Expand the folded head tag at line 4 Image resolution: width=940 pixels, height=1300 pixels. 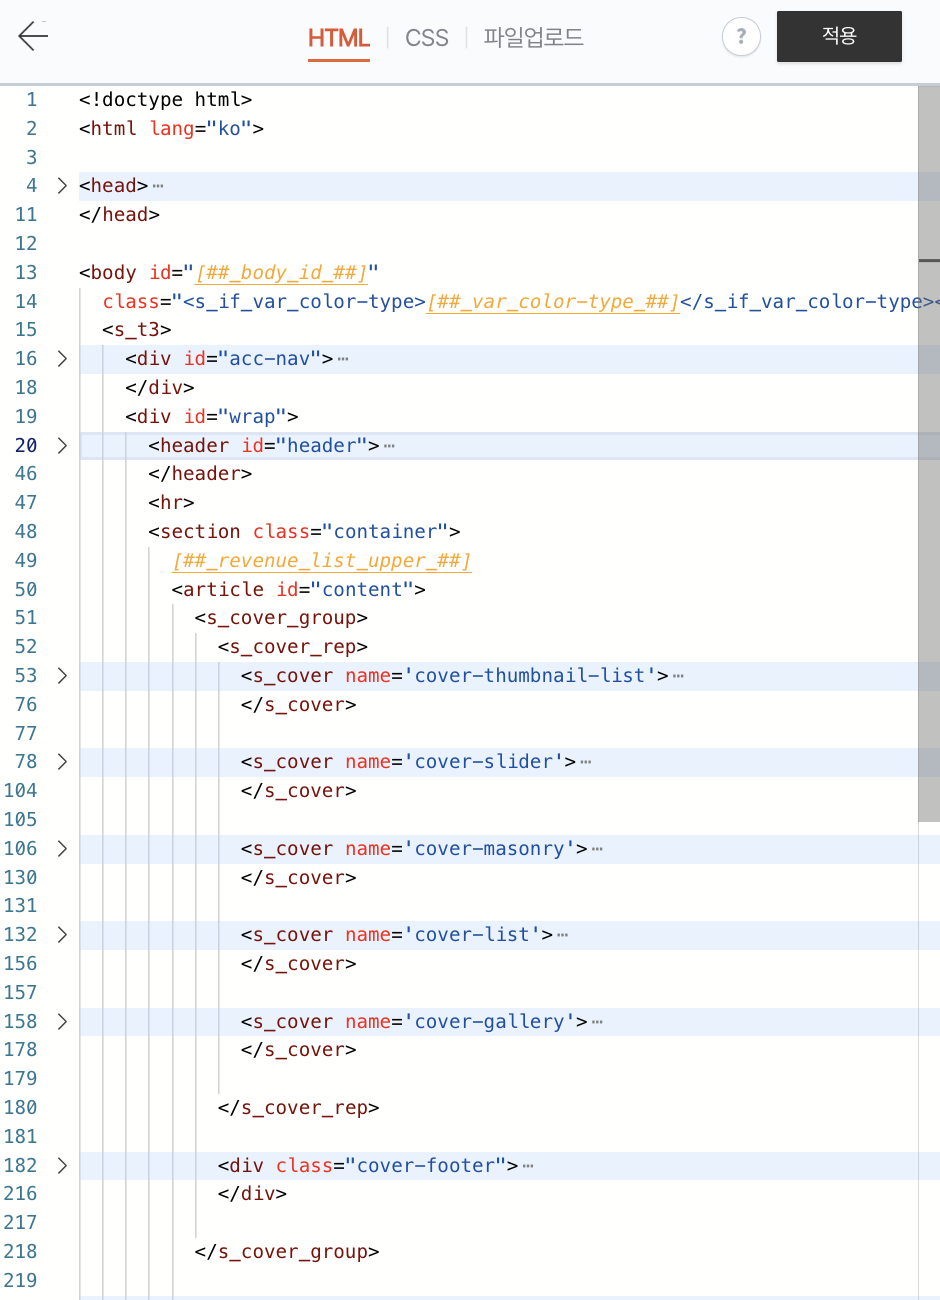click(x=62, y=186)
